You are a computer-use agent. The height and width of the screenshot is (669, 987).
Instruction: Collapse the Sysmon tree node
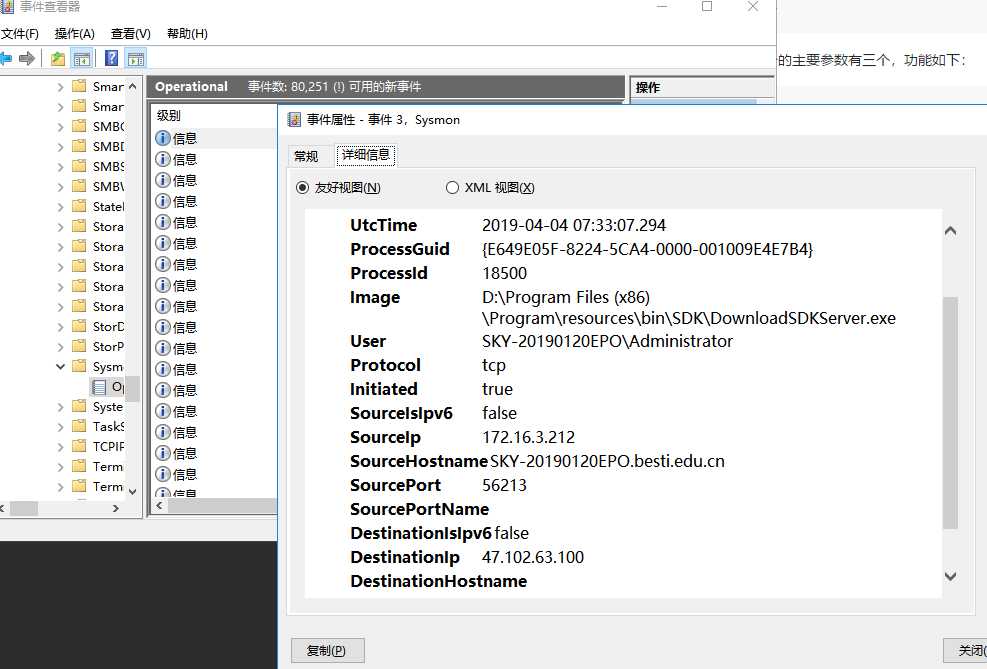tap(60, 366)
